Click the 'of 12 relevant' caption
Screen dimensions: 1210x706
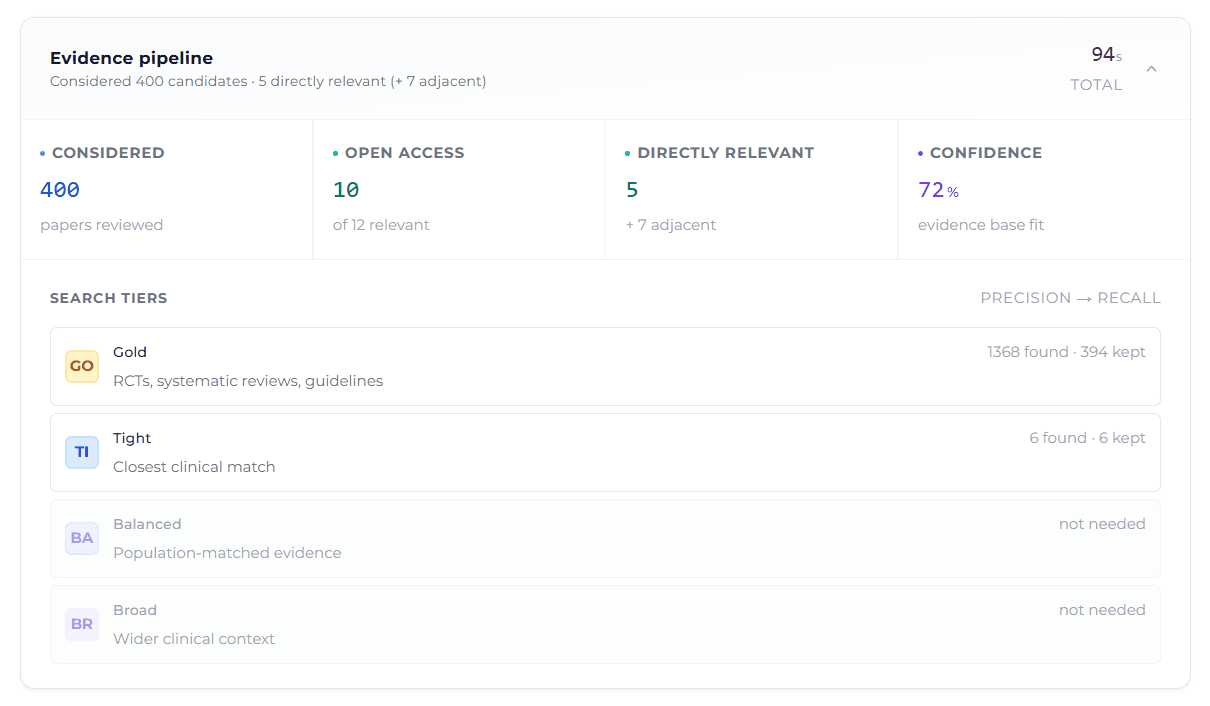[x=381, y=225]
